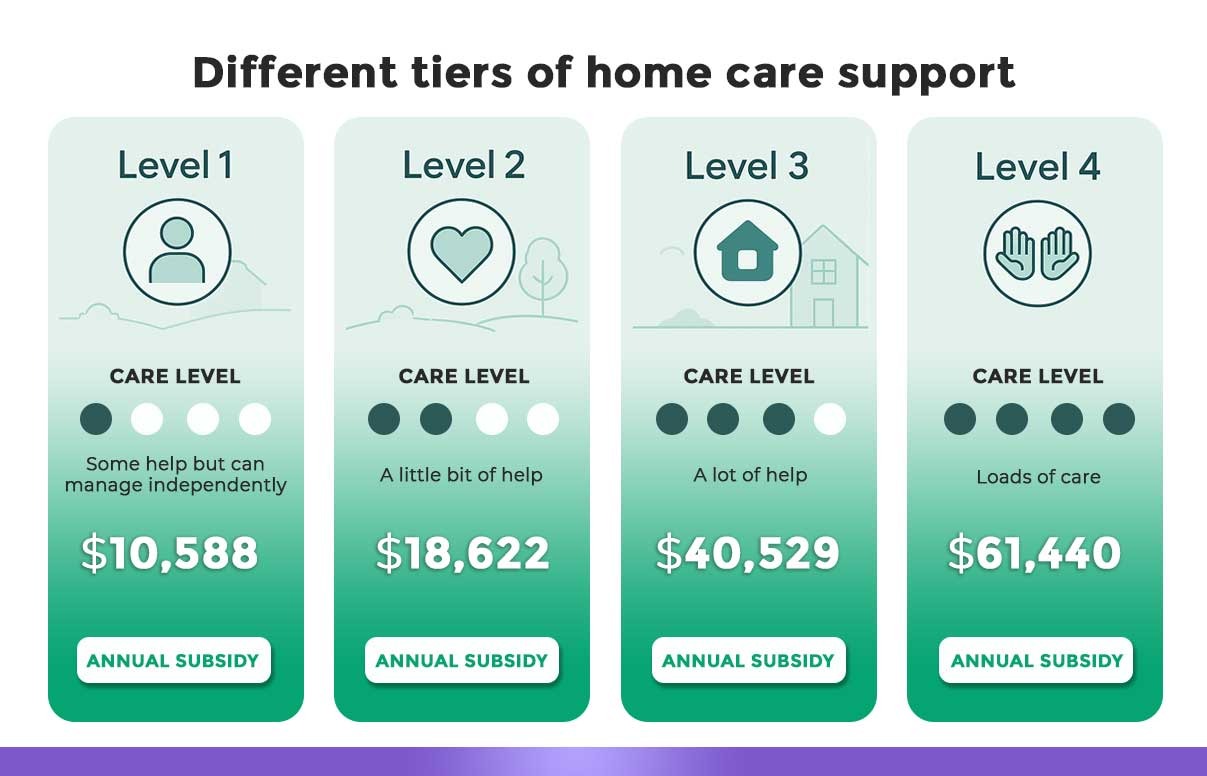This screenshot has height=776, width=1207.
Task: Click Annual Subsidy button under $10,588
Action: 174,660
